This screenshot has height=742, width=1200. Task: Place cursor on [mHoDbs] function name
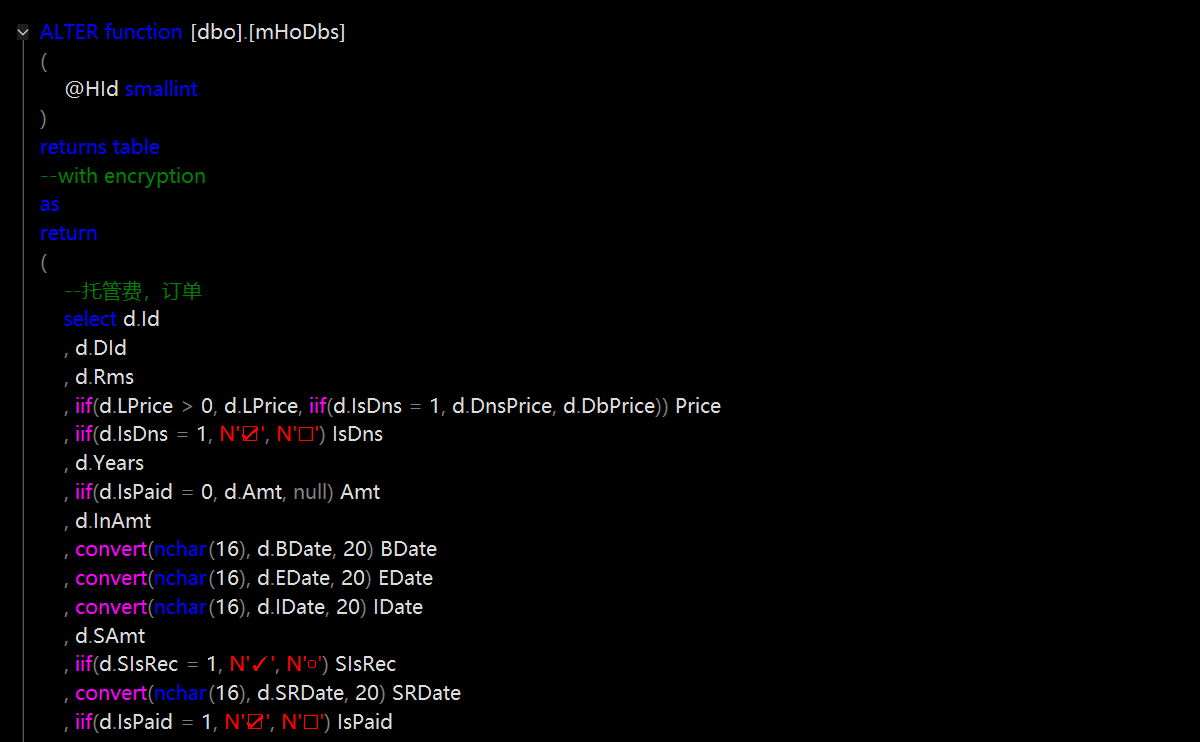pos(297,32)
